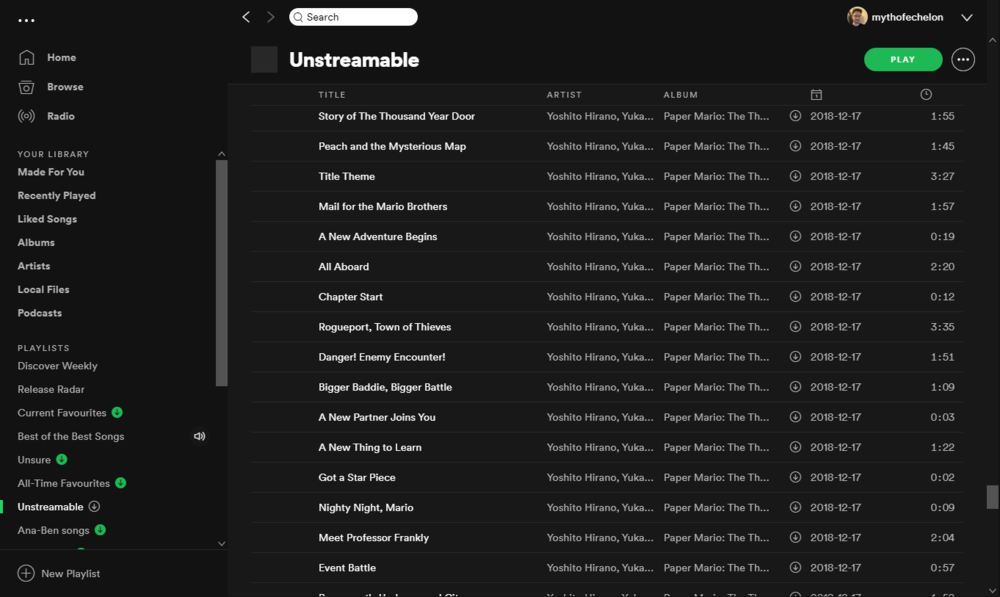Screen dimensions: 1000x597
Task: Click the mythofechelon profile avatar
Action: tap(857, 17)
